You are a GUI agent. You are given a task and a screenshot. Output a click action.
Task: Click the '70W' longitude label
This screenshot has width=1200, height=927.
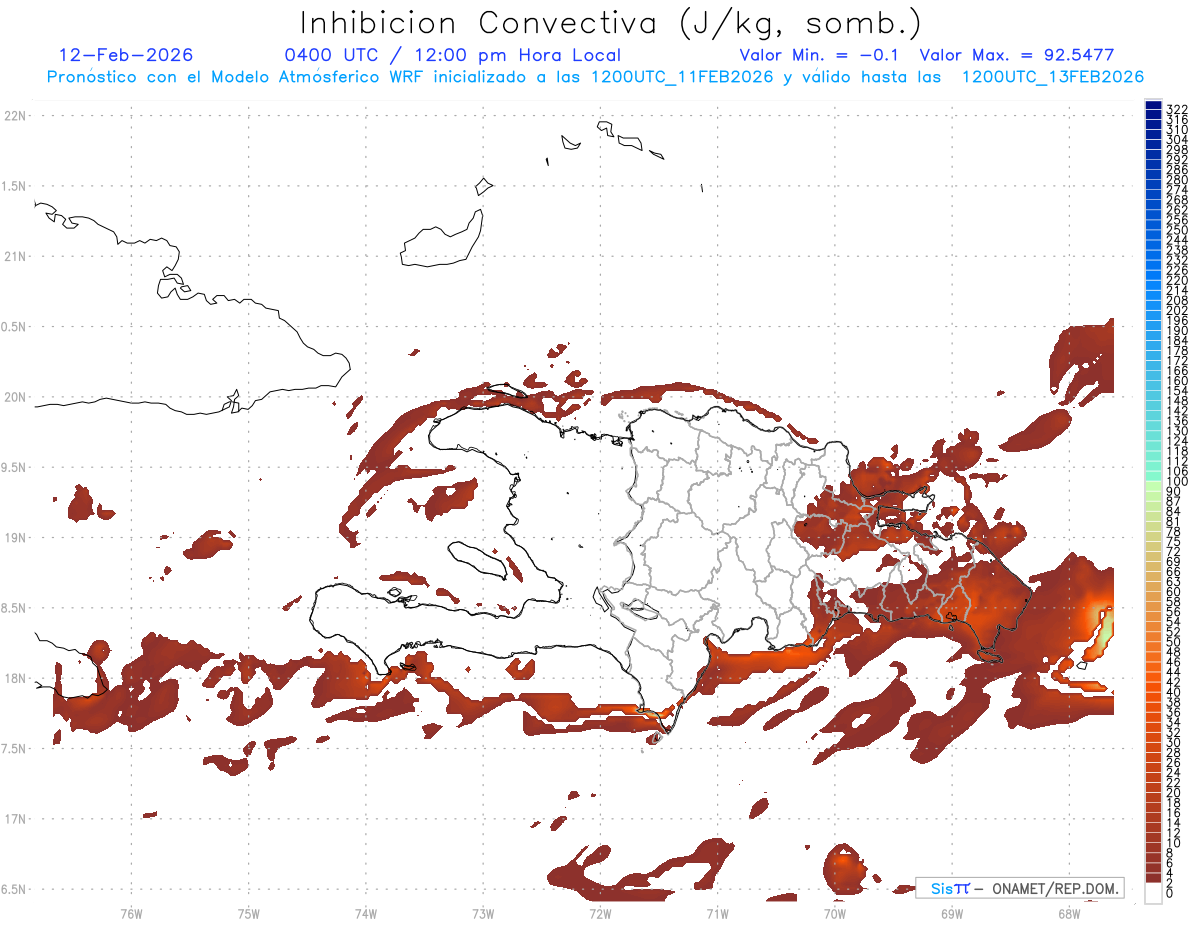(835, 913)
